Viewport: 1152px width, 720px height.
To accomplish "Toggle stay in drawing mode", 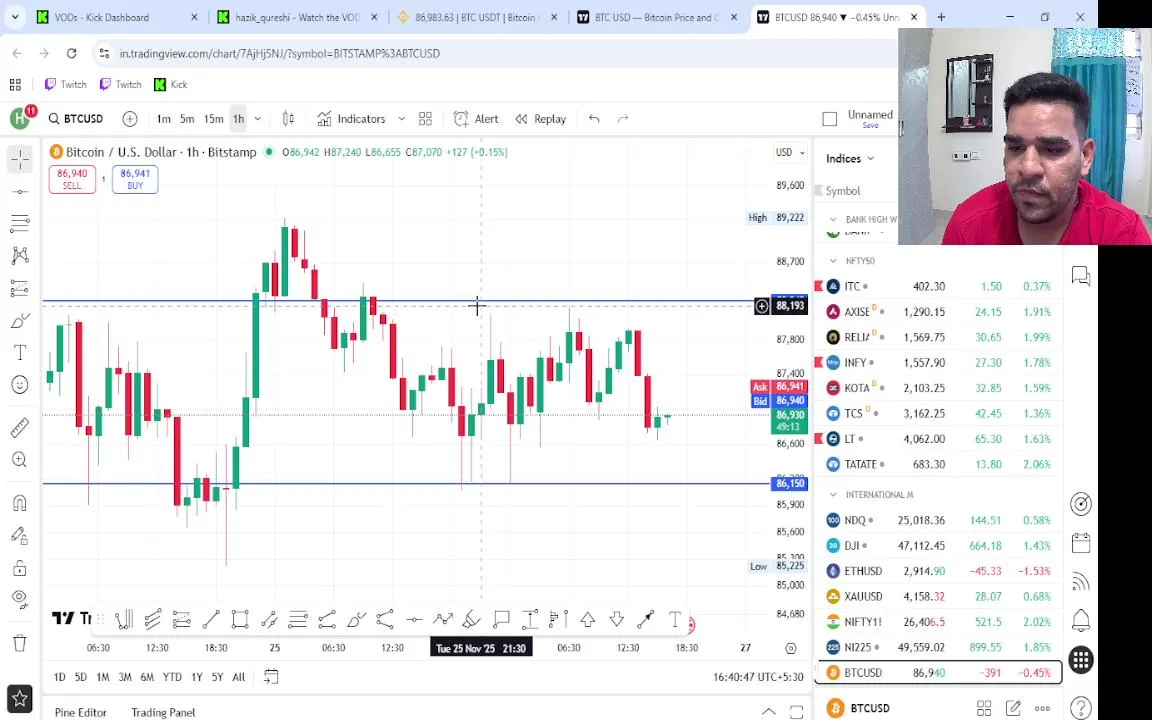I will pos(20,536).
